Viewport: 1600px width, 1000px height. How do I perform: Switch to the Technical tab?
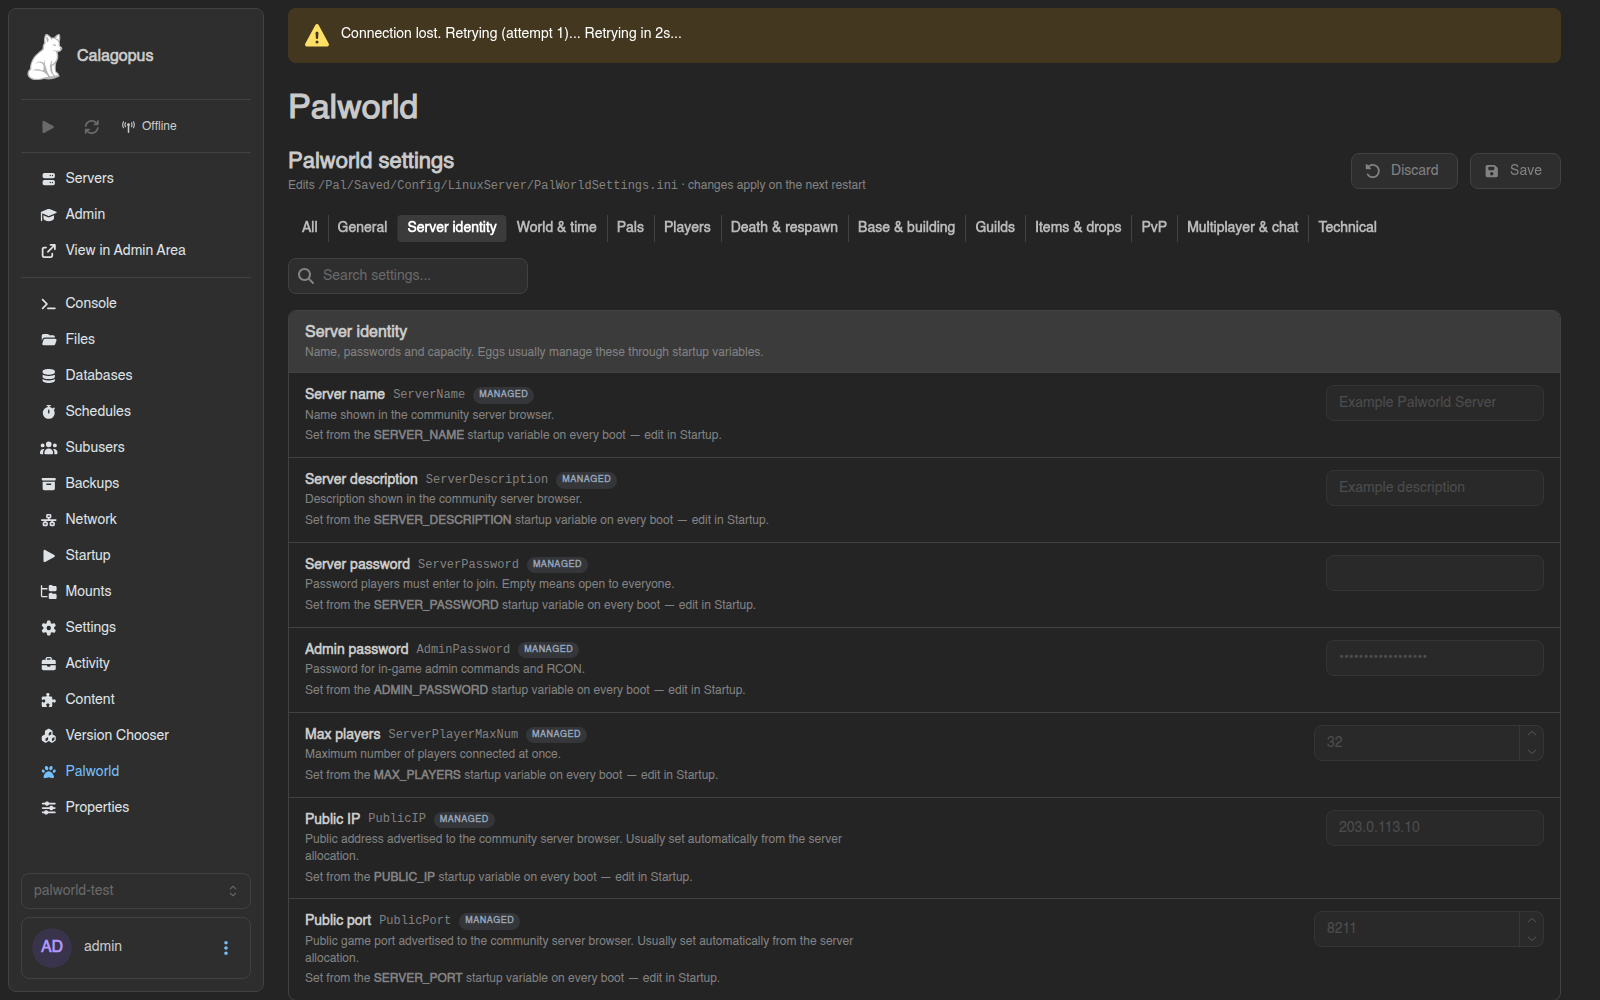(x=1347, y=227)
